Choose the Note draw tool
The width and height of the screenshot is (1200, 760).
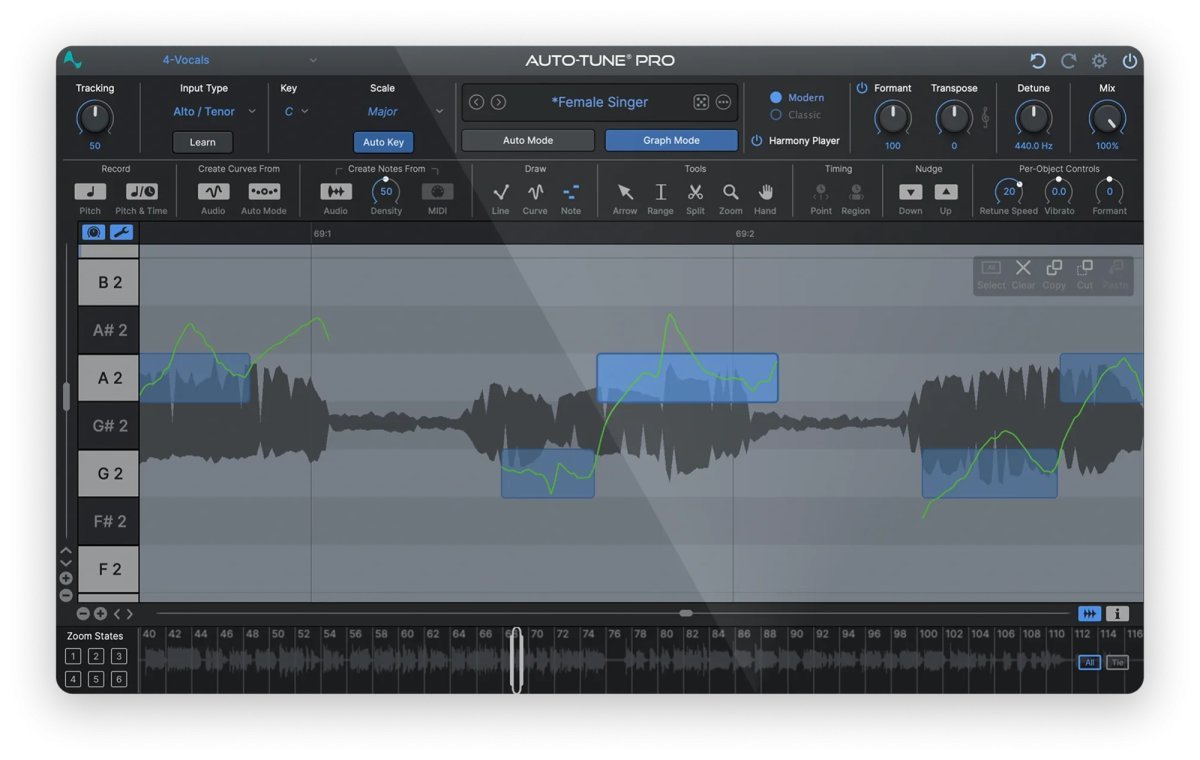pos(571,192)
